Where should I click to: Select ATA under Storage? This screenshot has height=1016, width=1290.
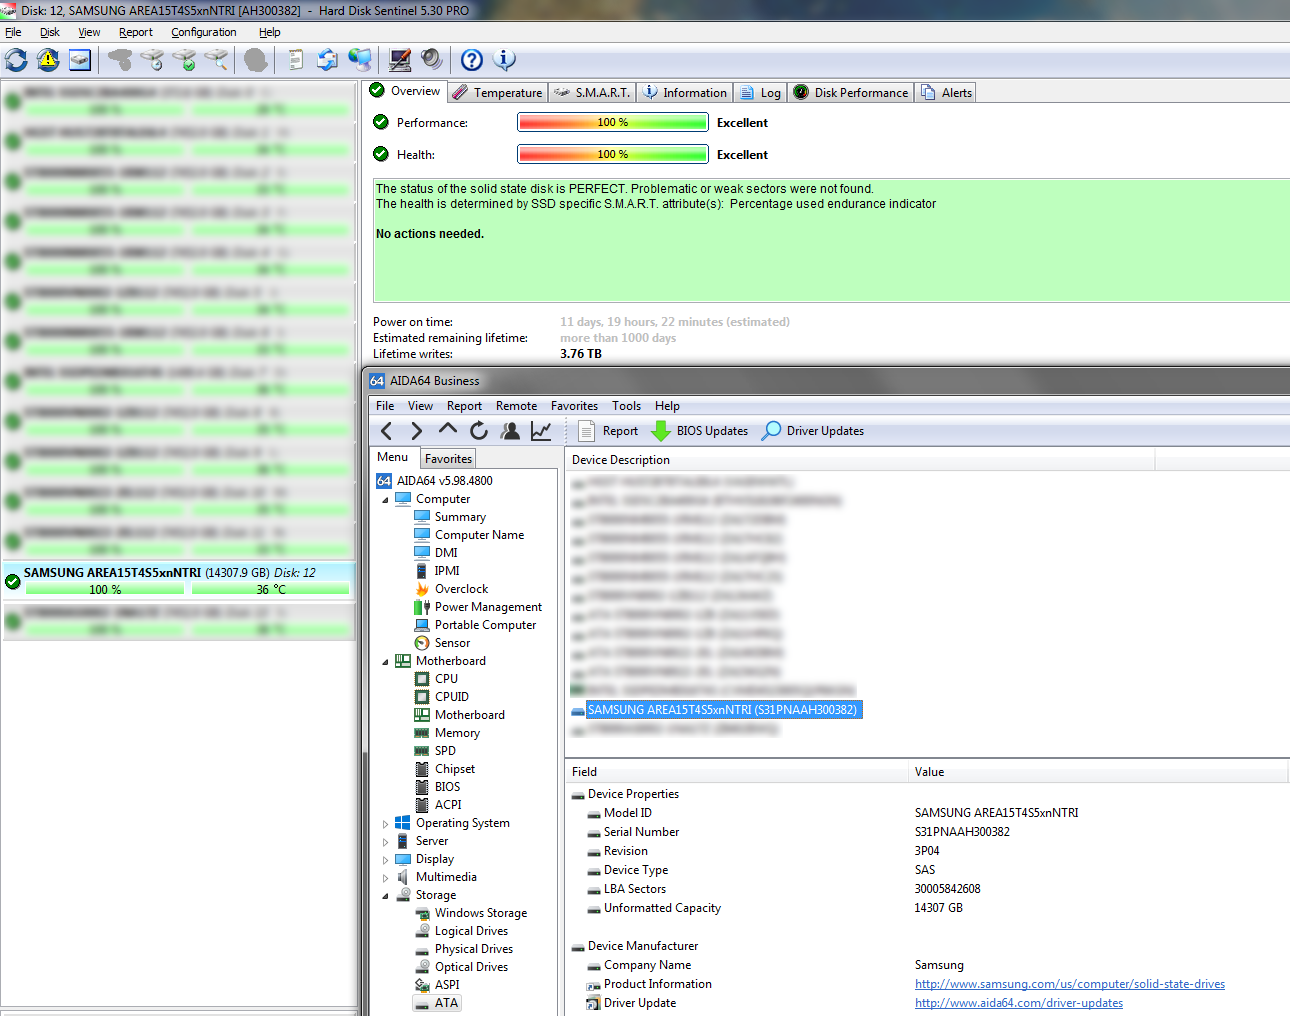pos(436,1003)
